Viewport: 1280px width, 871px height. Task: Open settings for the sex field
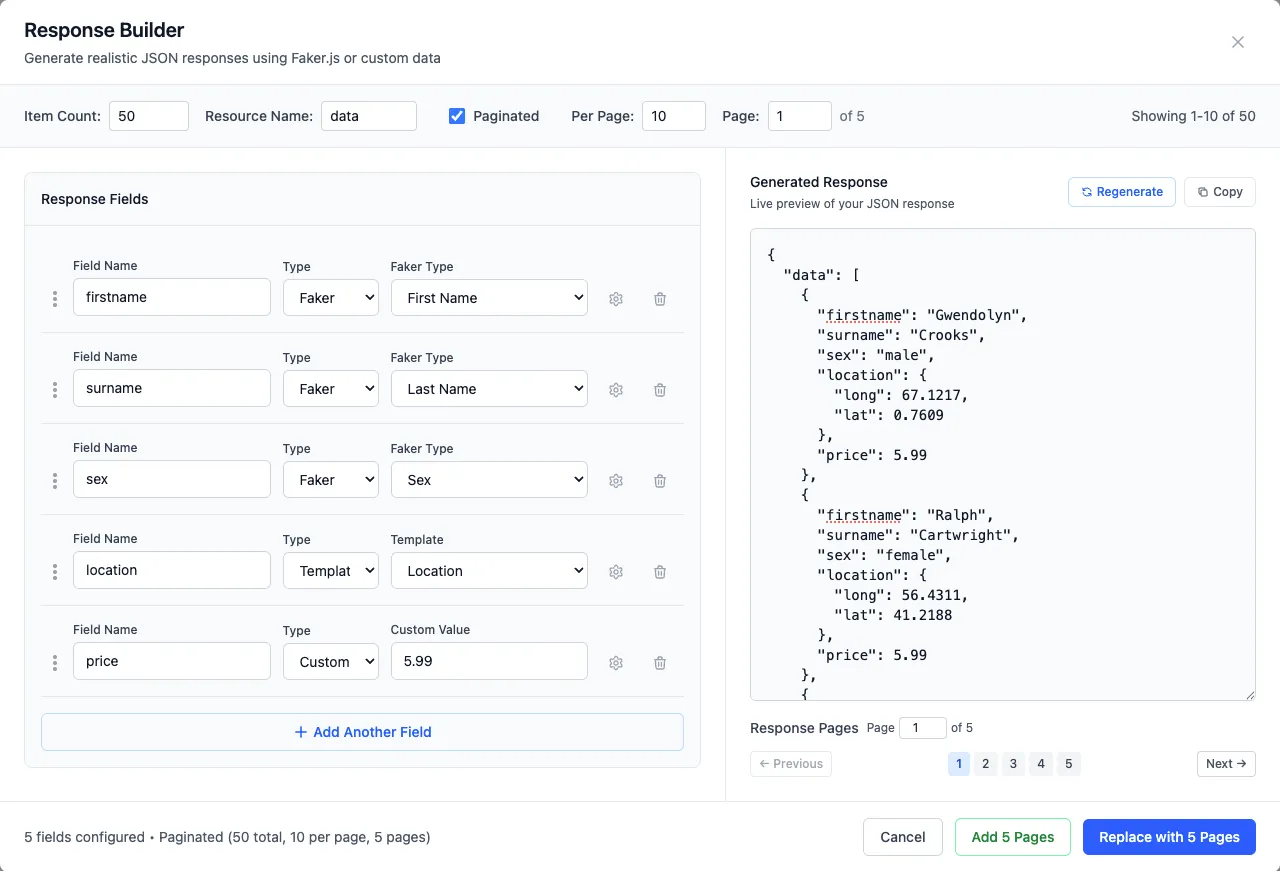(616, 480)
